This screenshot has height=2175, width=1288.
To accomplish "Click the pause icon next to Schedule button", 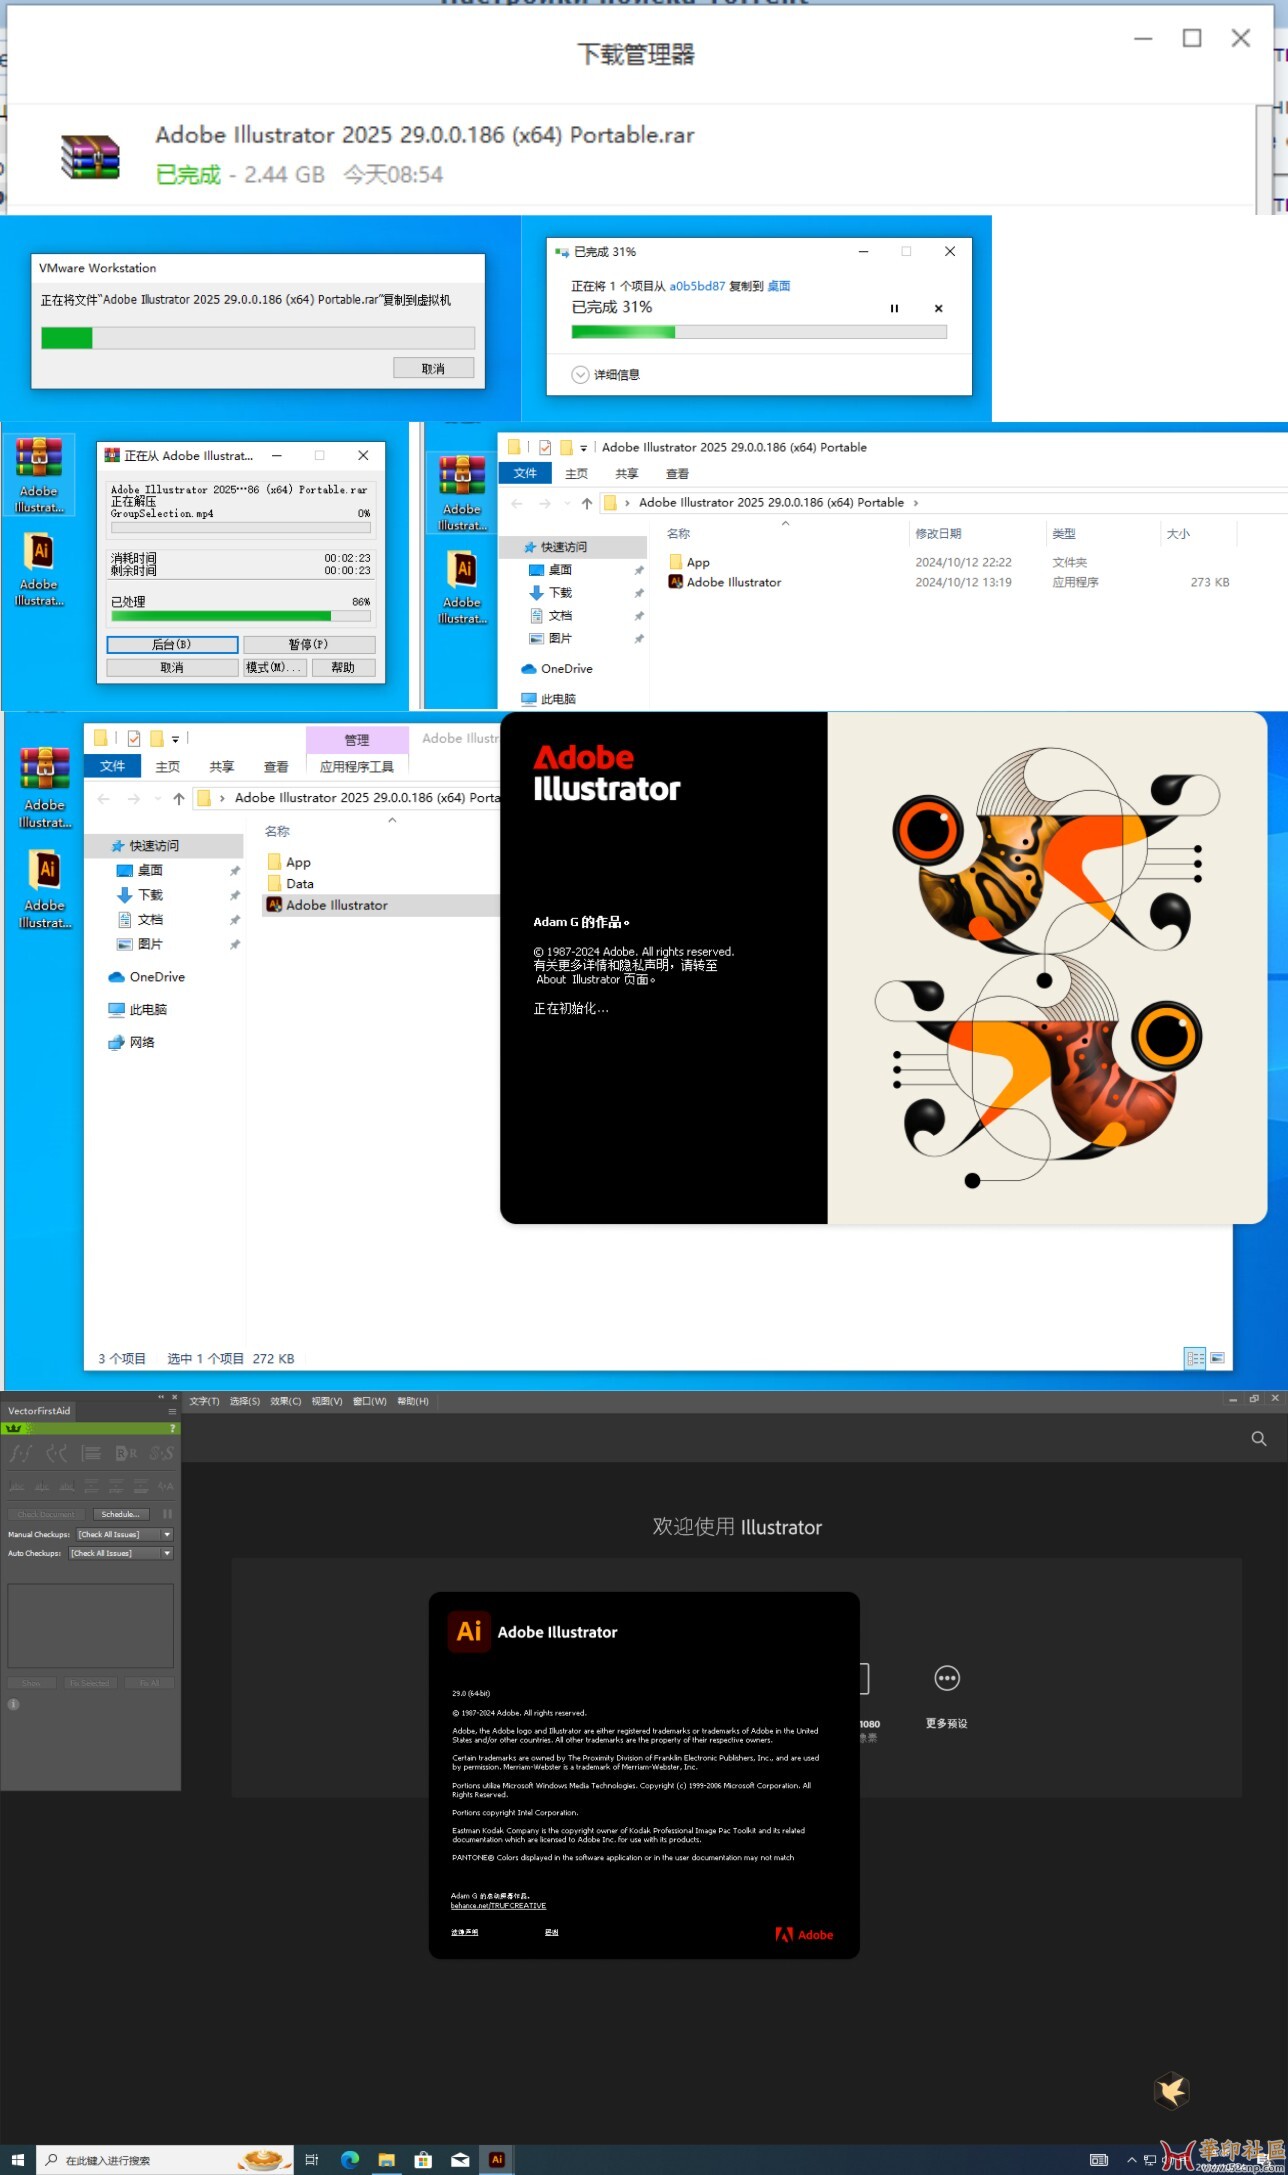I will [167, 1514].
